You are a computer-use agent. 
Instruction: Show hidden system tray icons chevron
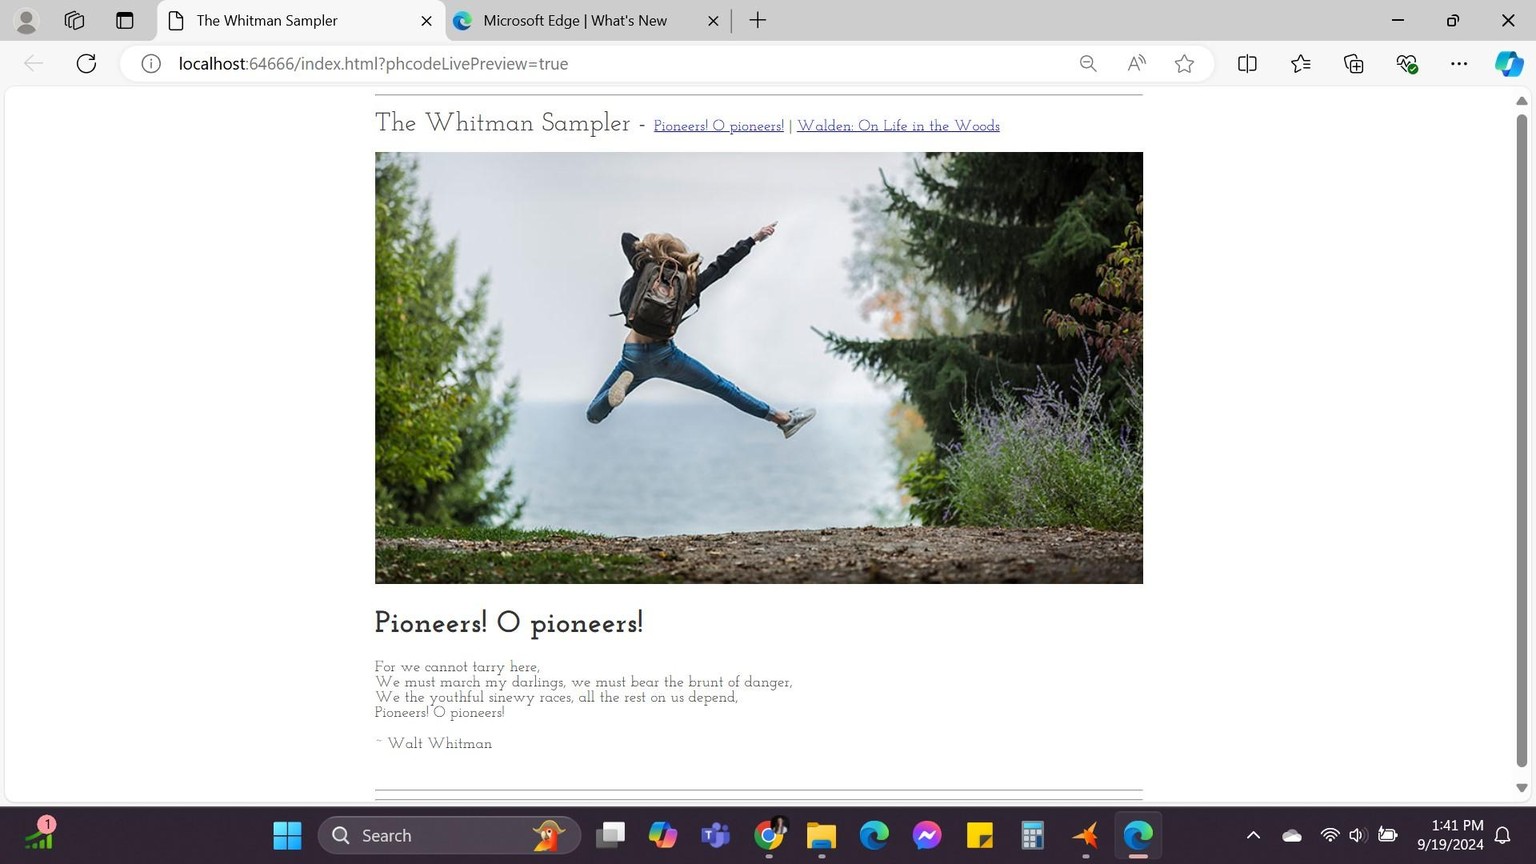(x=1253, y=835)
